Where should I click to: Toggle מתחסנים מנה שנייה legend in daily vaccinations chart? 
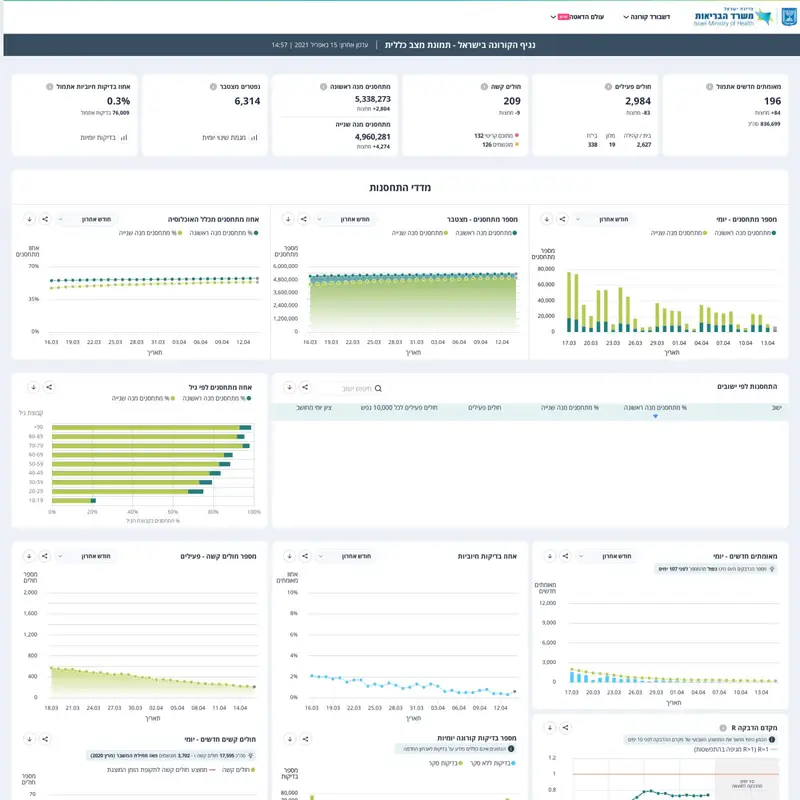point(679,233)
